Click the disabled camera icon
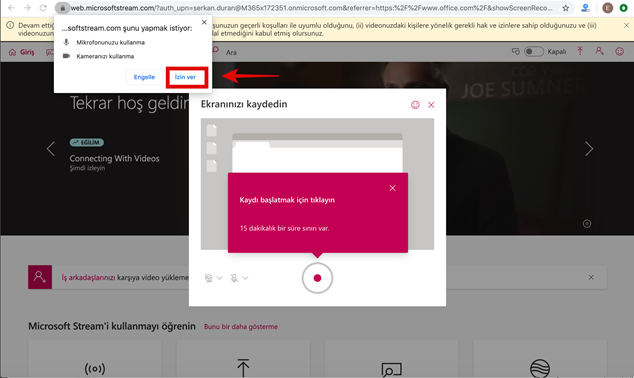Image resolution: width=634 pixels, height=378 pixels. (x=209, y=278)
